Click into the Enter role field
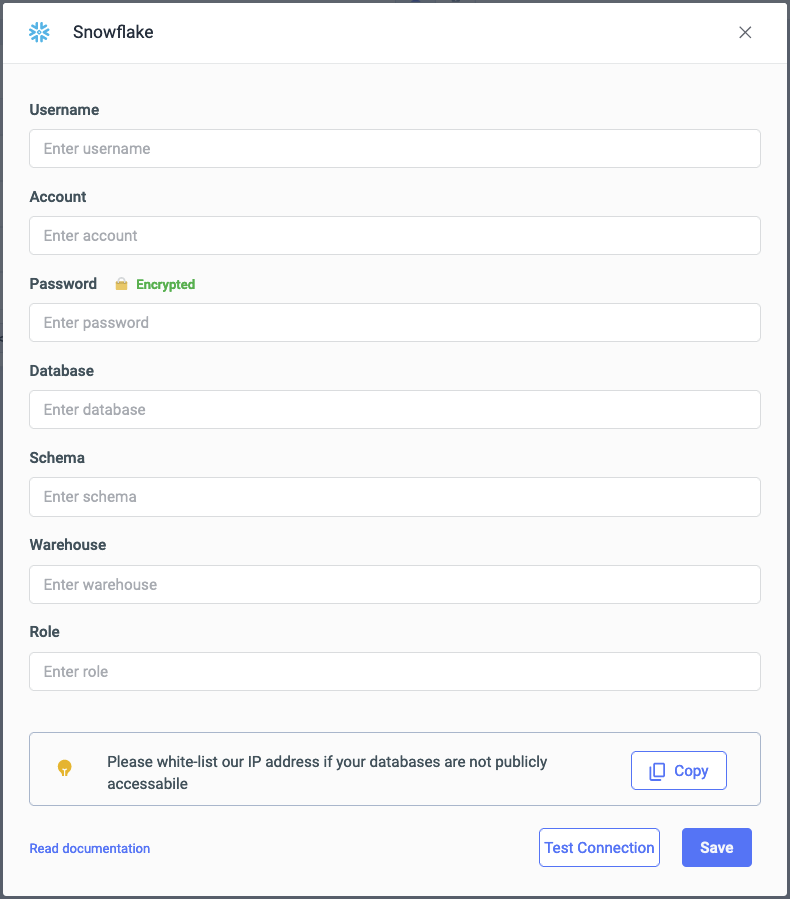The image size is (790, 899). pos(395,671)
